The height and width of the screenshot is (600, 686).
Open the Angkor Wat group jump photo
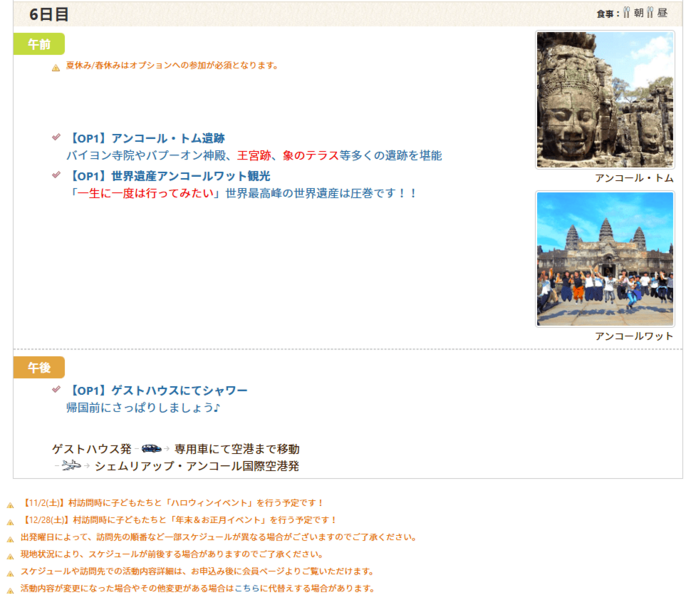point(604,258)
